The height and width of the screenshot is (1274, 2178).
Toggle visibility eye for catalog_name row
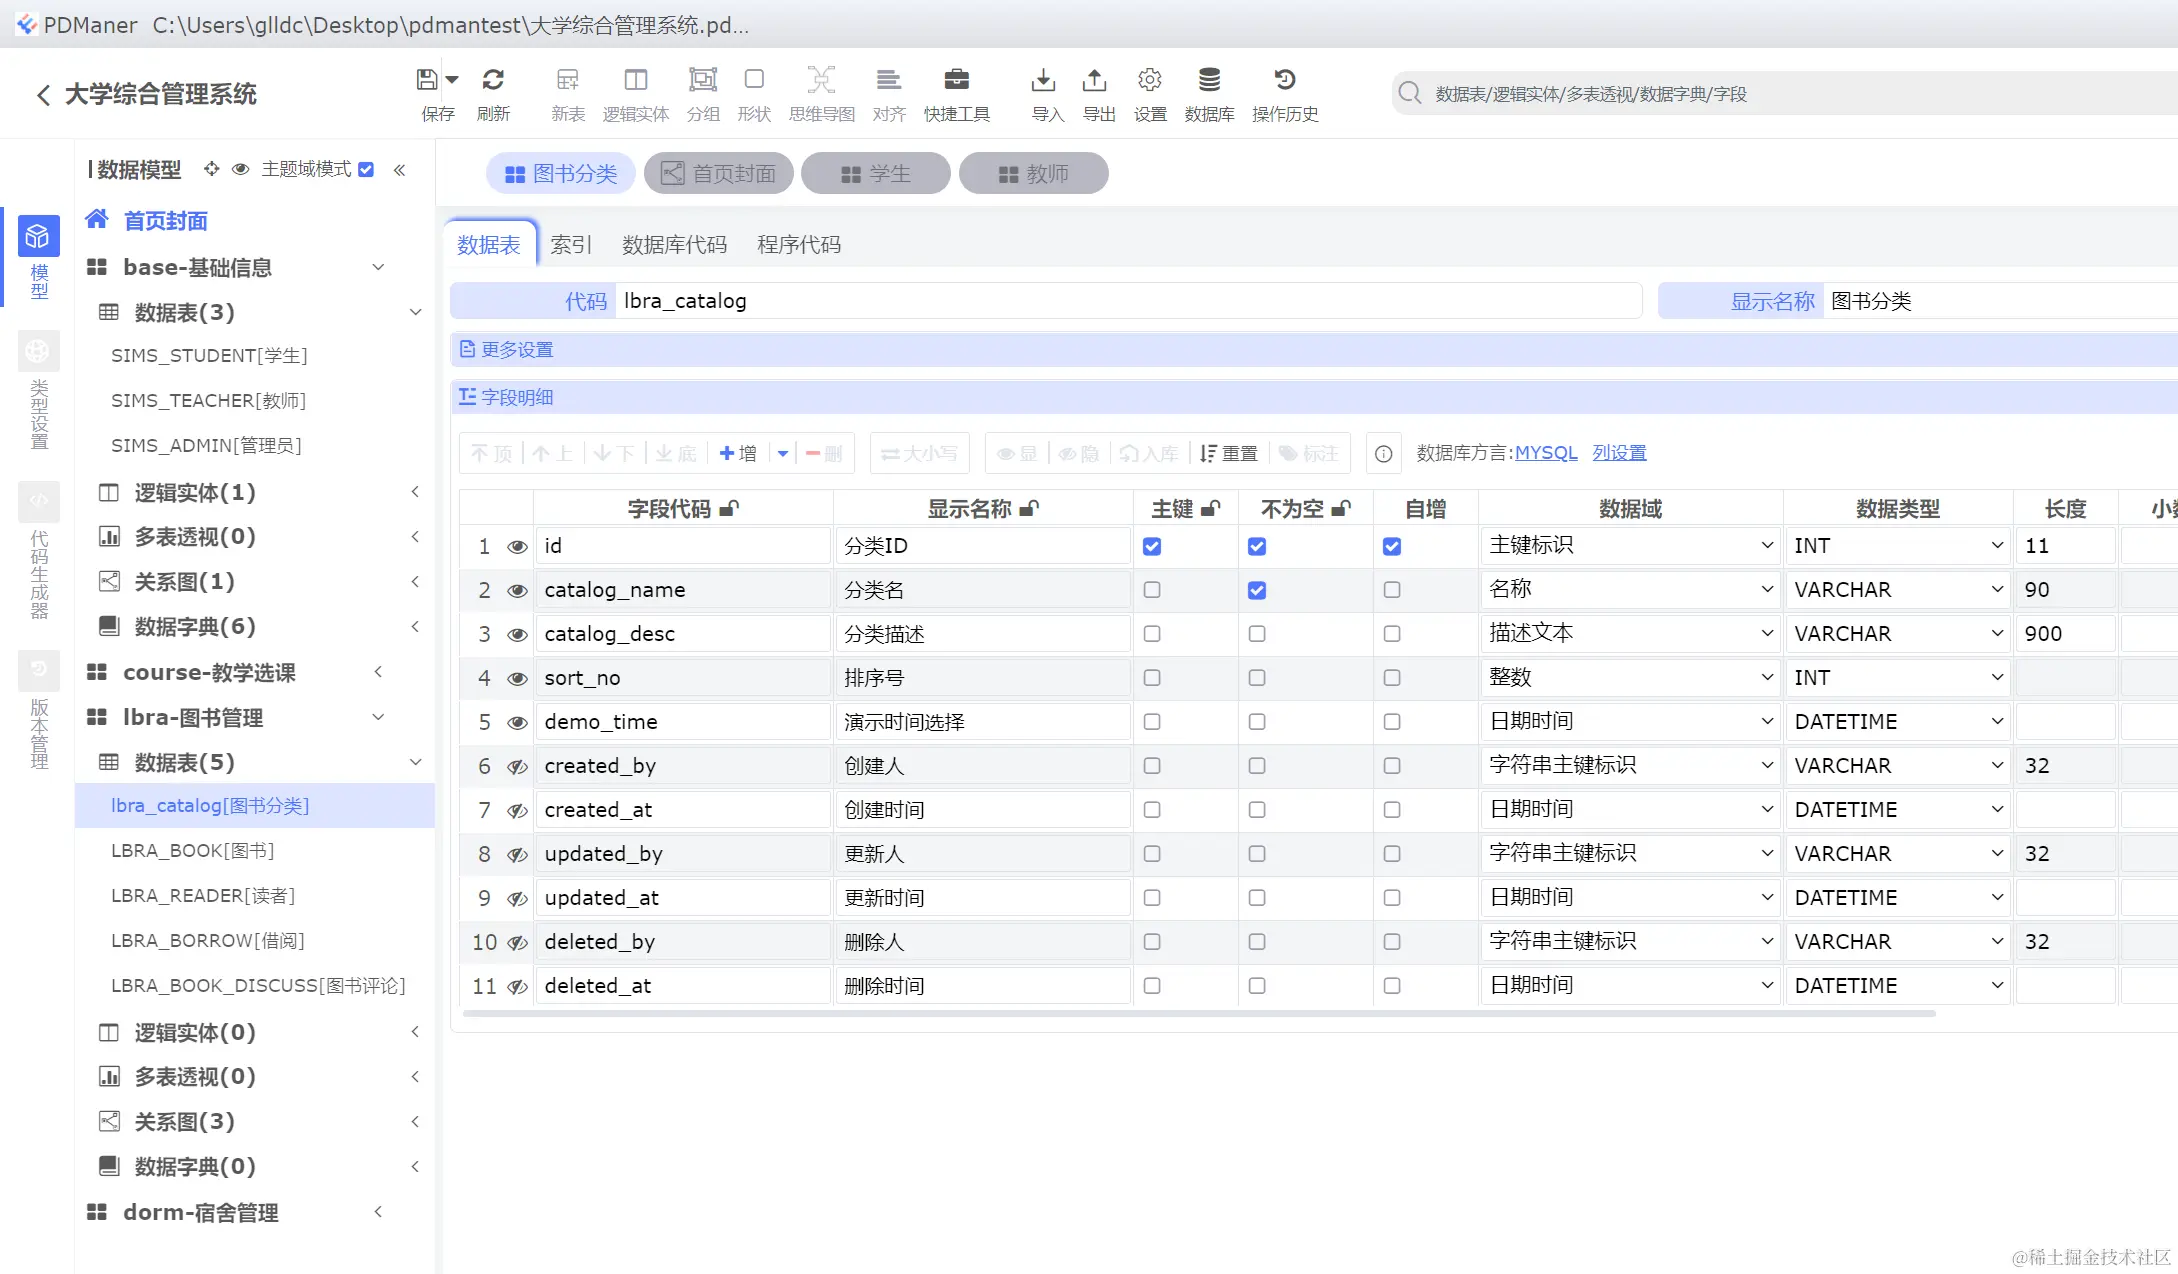tap(517, 591)
